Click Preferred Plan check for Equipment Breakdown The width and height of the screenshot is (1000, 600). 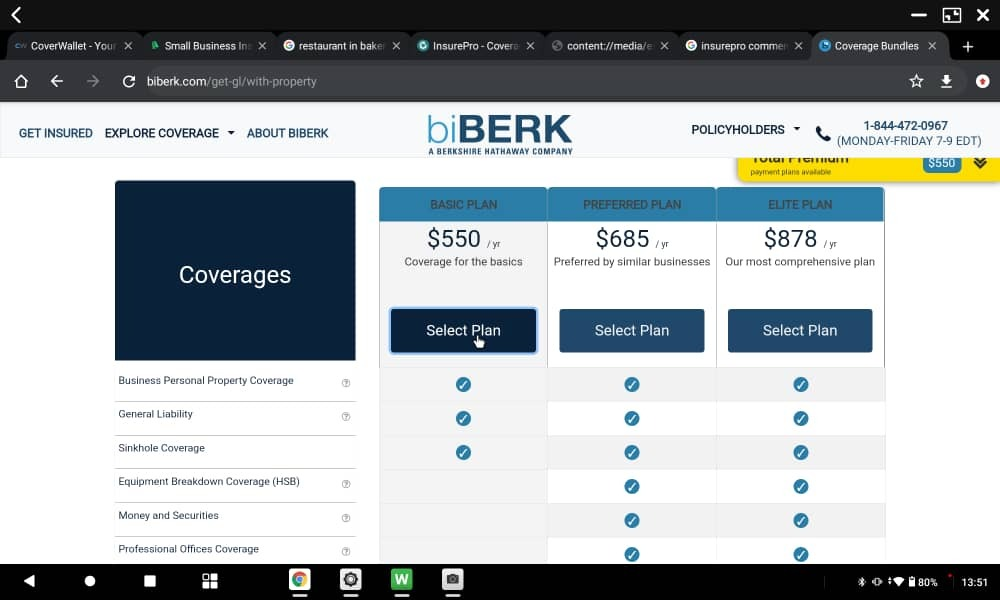pyautogui.click(x=632, y=487)
